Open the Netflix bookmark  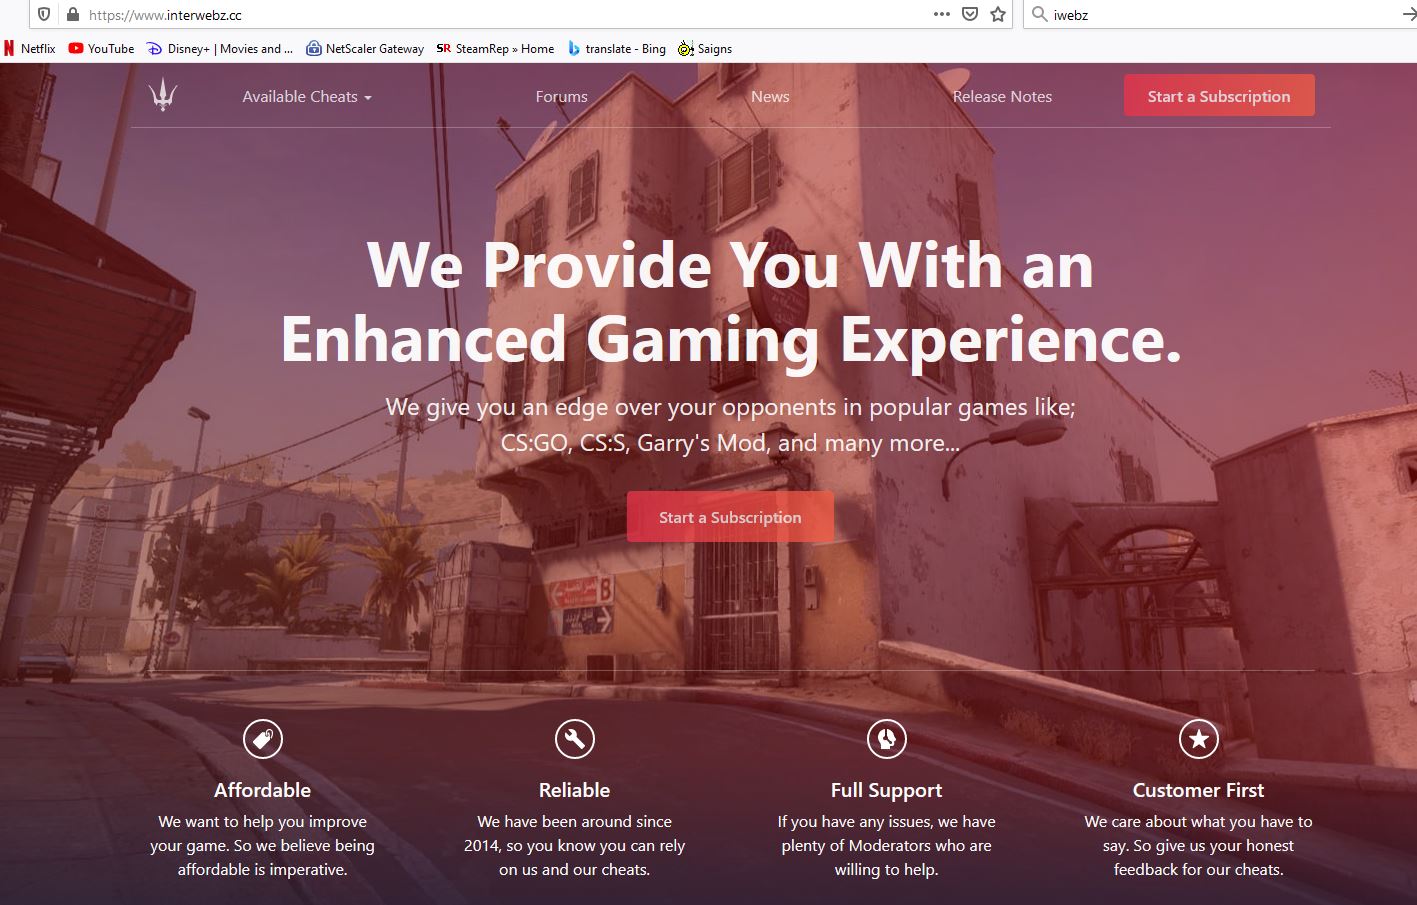click(29, 48)
